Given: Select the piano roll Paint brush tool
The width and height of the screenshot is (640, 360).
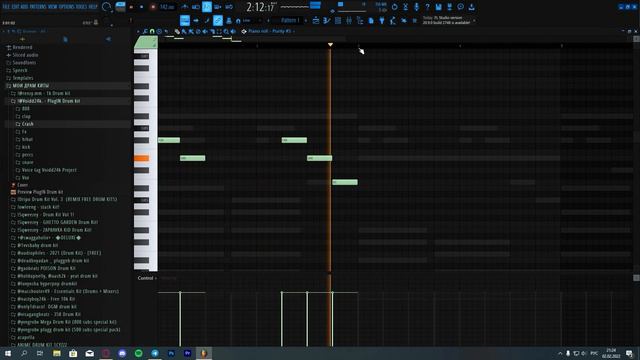Looking at the screenshot, I should [x=184, y=31].
